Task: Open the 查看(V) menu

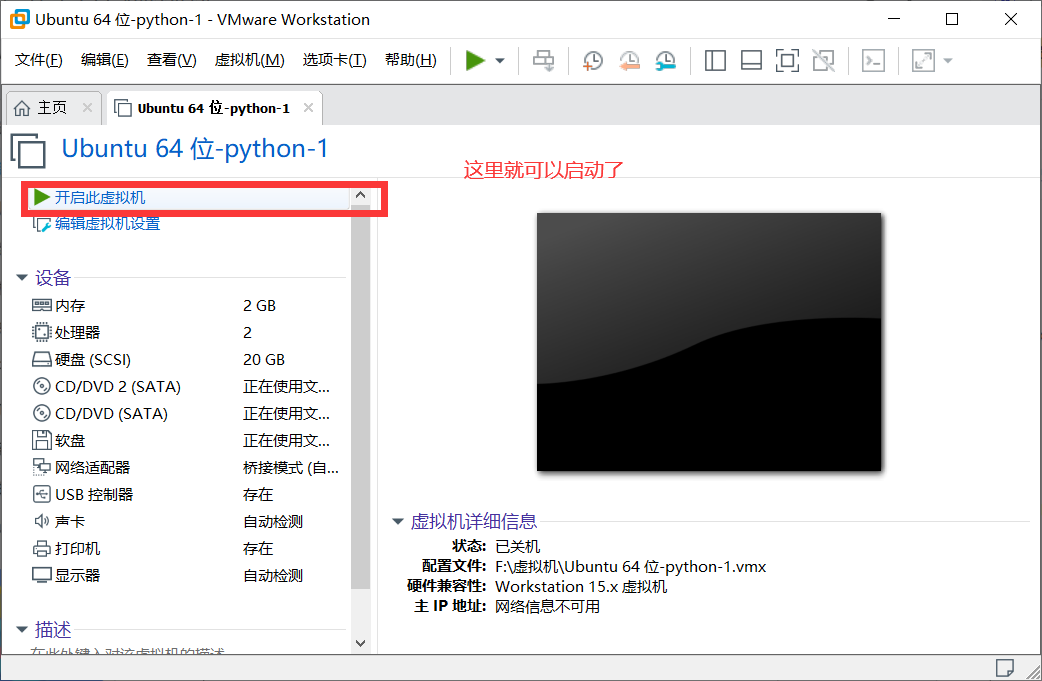Action: [x=171, y=60]
